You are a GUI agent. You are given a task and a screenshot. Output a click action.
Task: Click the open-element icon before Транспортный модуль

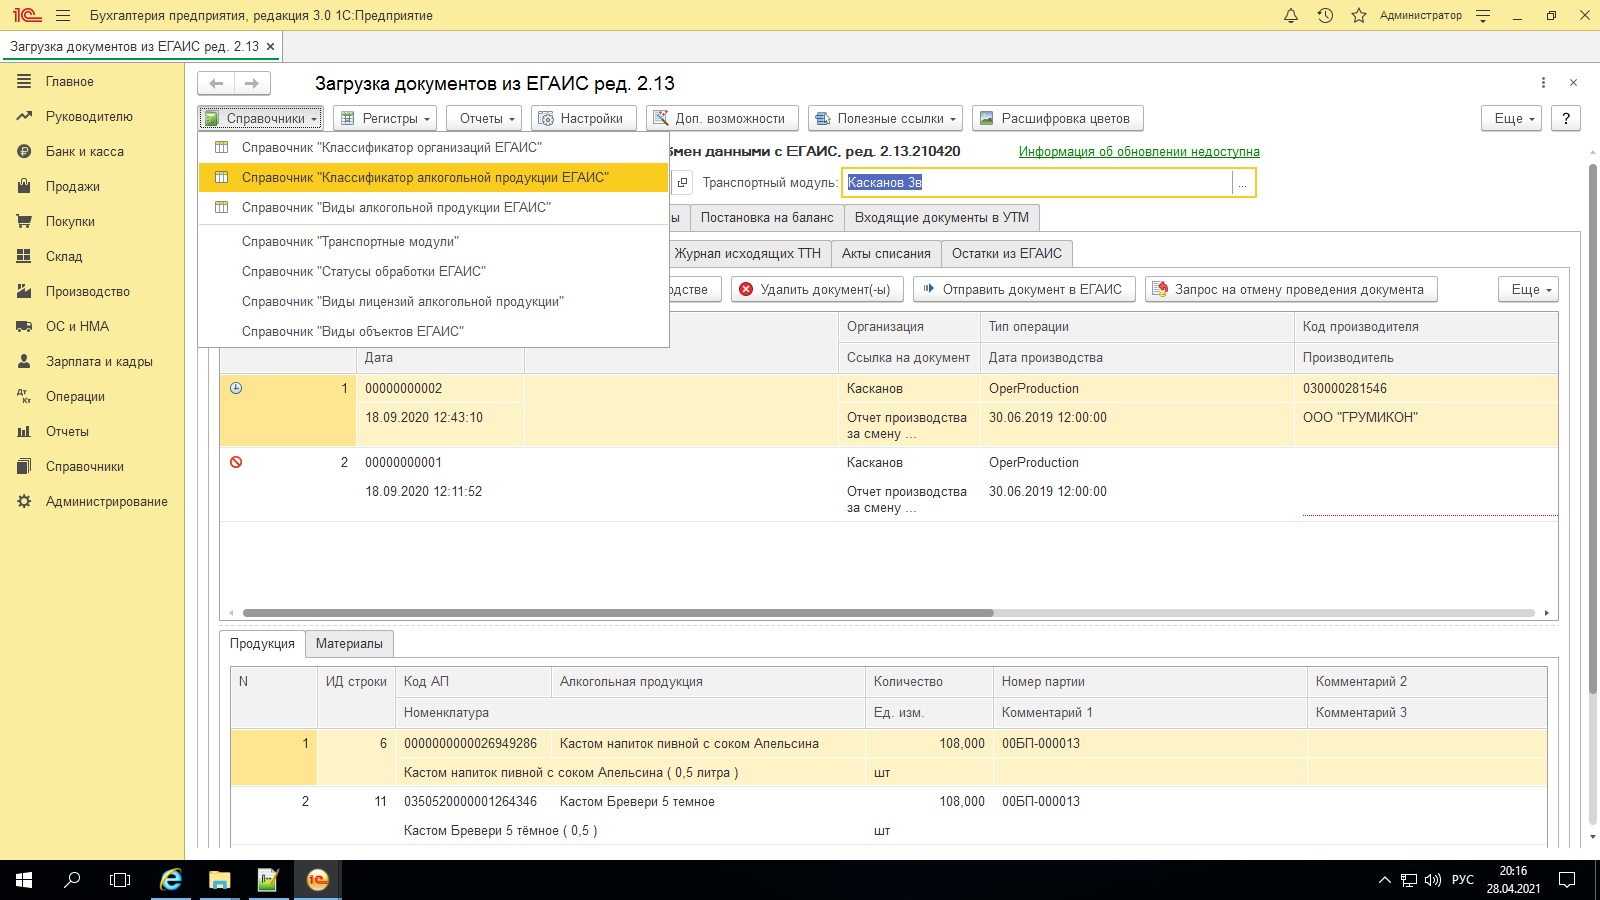point(682,182)
